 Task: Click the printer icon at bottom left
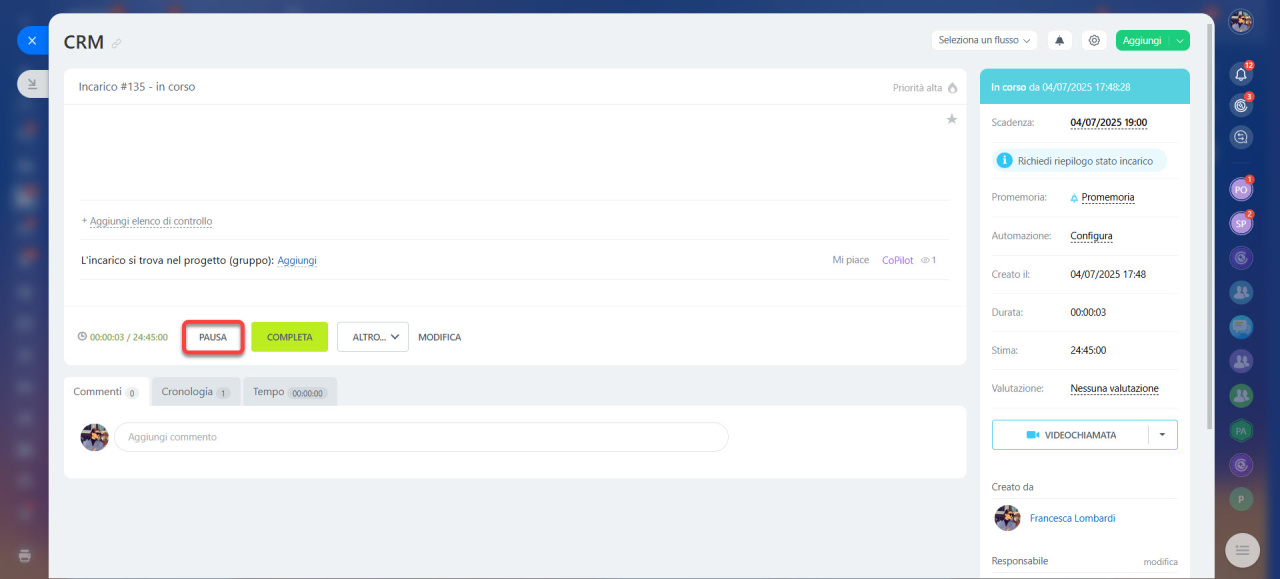pos(25,555)
